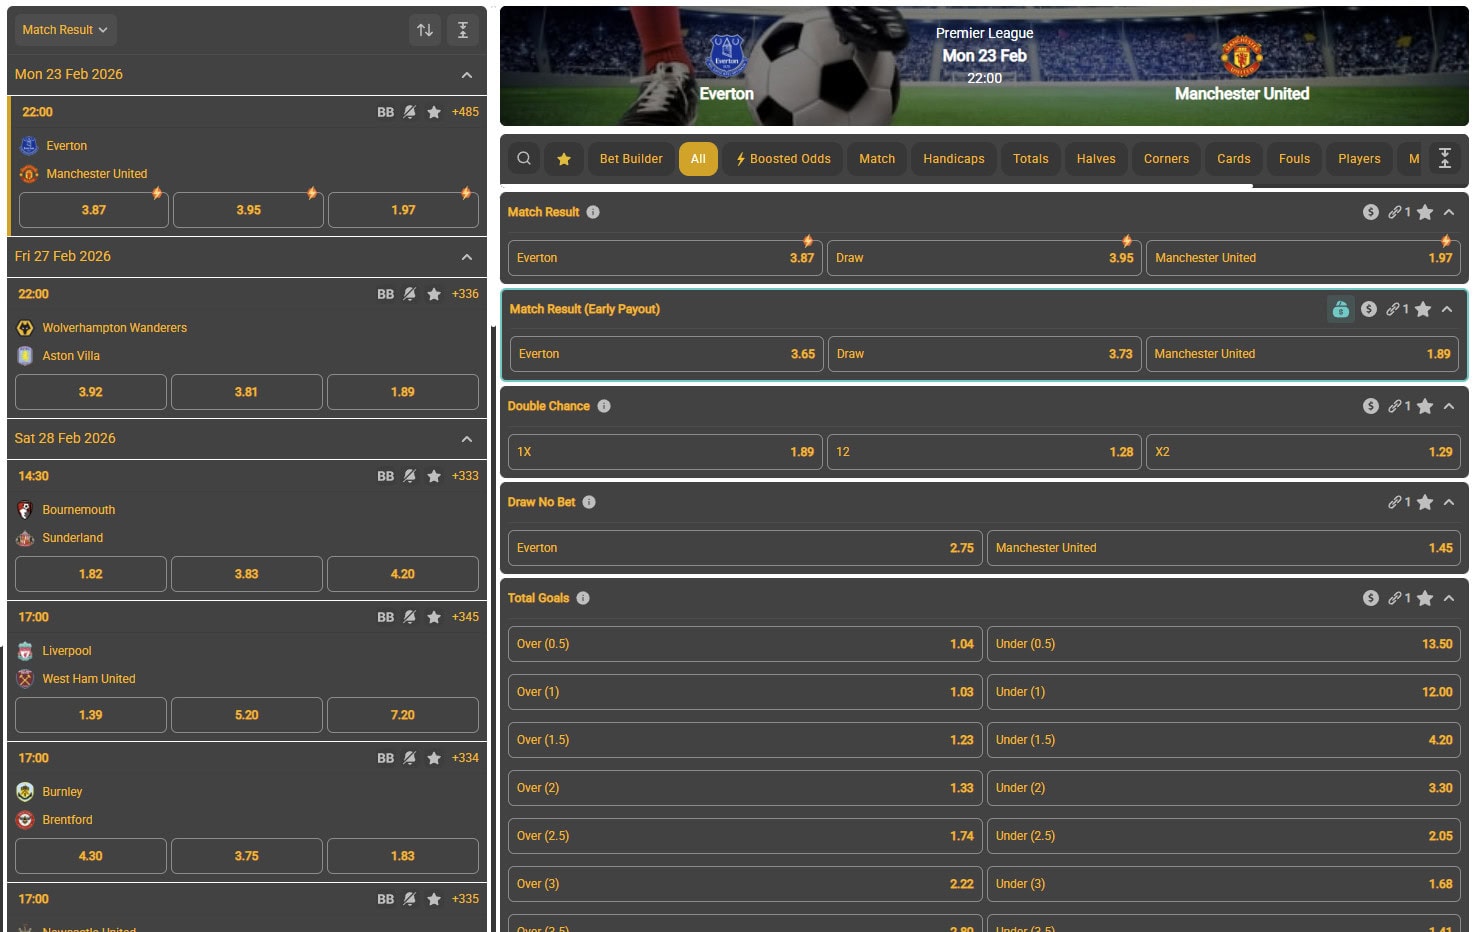The width and height of the screenshot is (1473, 932).
Task: Click the sort arrows icon above match list
Action: tap(425, 30)
